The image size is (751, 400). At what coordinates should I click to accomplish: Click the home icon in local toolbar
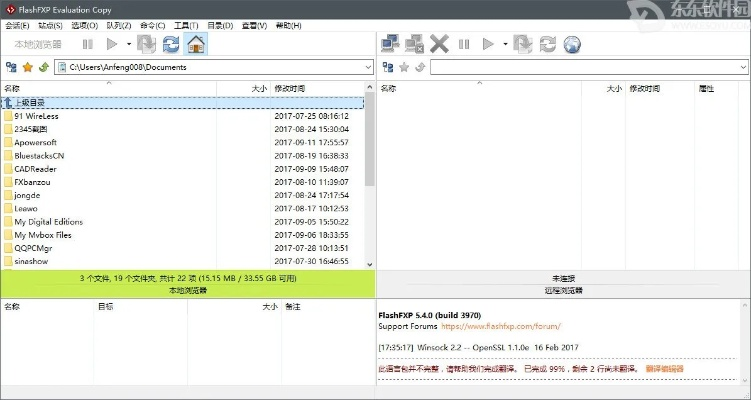point(196,44)
